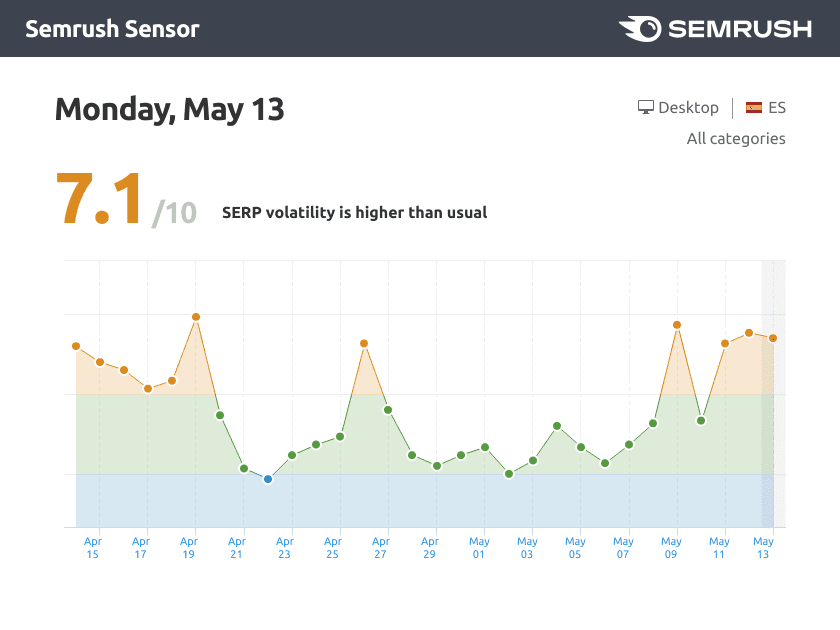The image size is (840, 630).
Task: Click the blue low-volatility data point
Action: (x=268, y=479)
